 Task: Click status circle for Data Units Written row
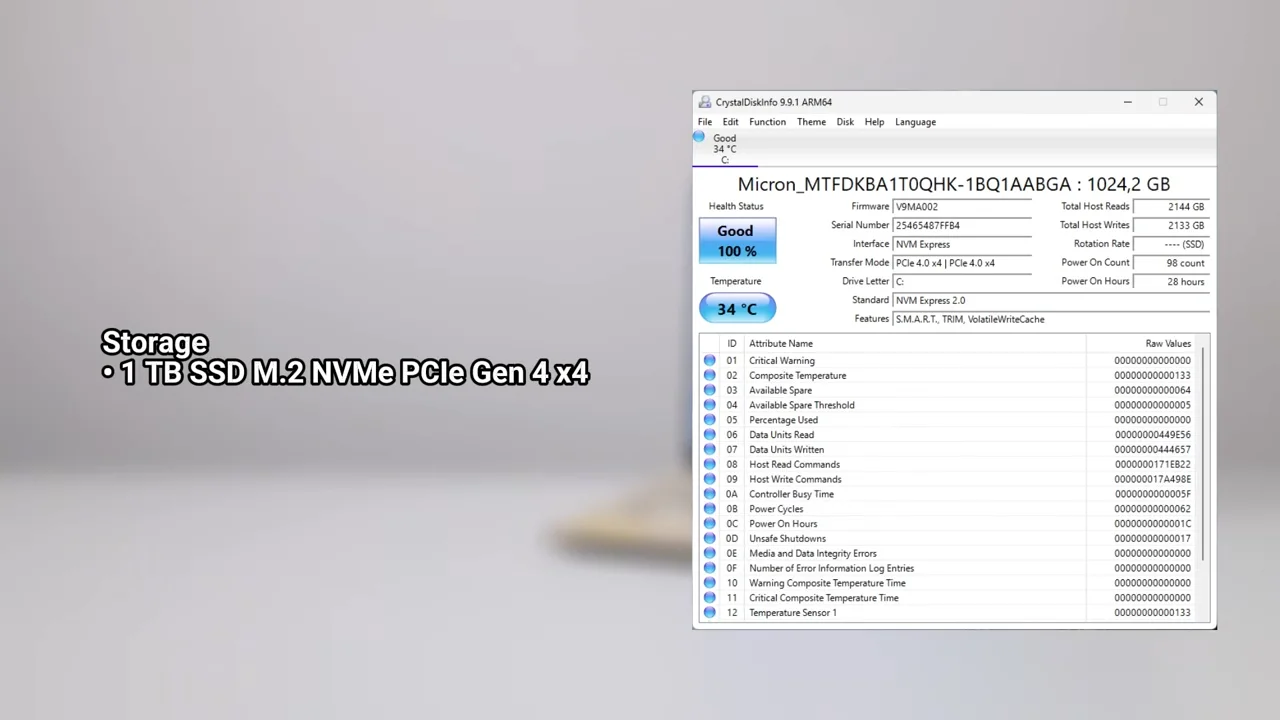point(709,449)
